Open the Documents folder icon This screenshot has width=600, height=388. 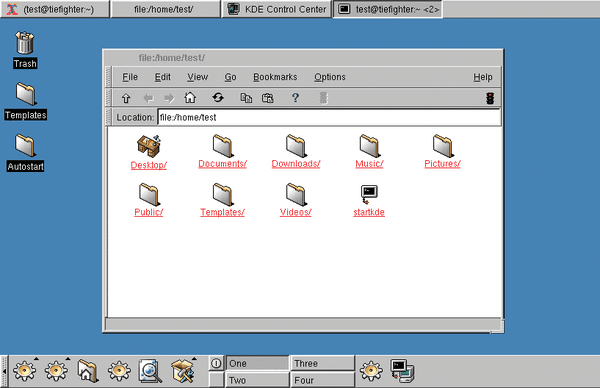coord(223,146)
